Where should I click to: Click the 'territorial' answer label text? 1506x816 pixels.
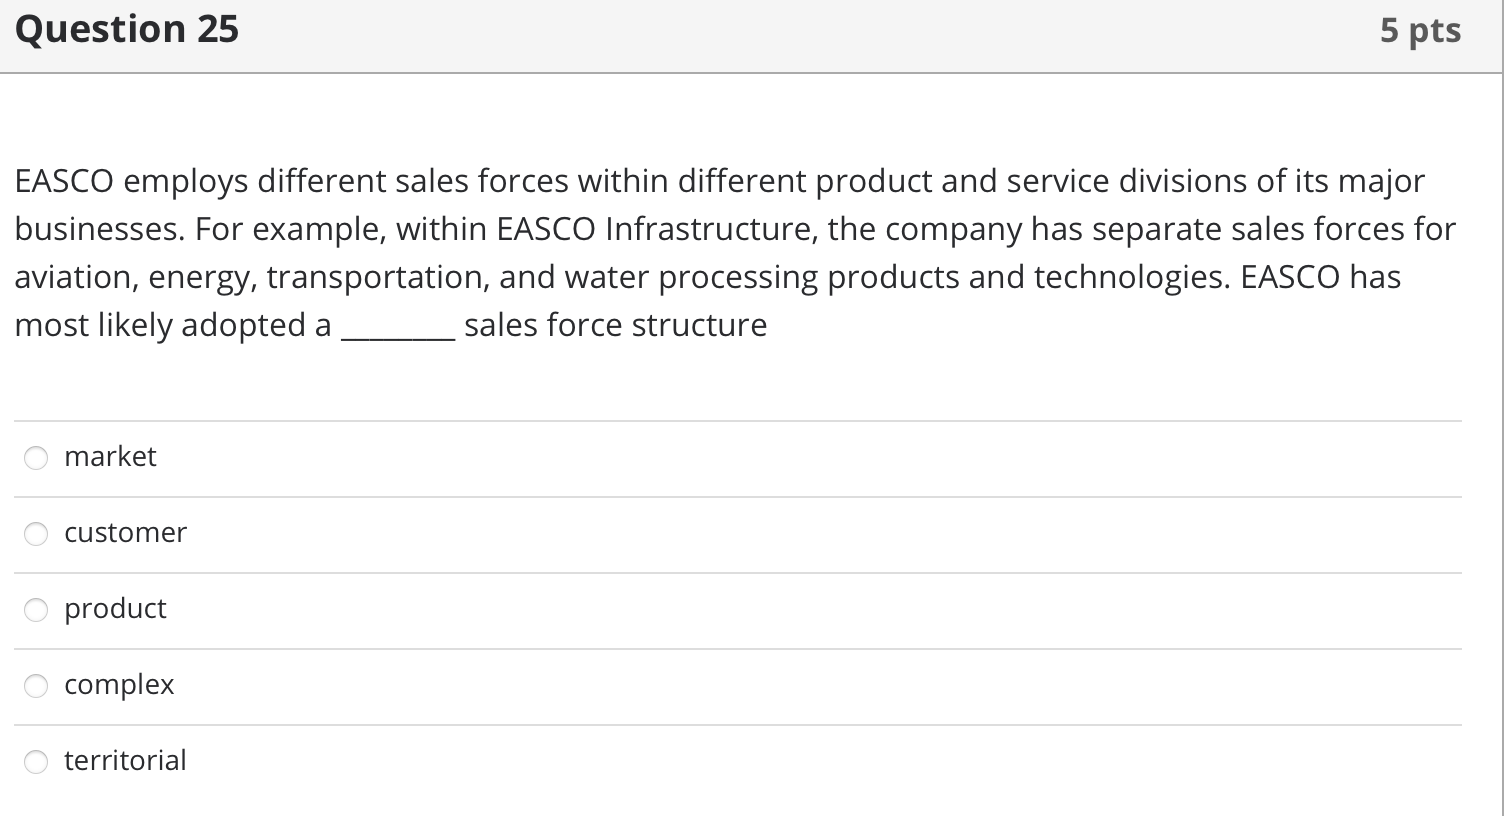(125, 761)
